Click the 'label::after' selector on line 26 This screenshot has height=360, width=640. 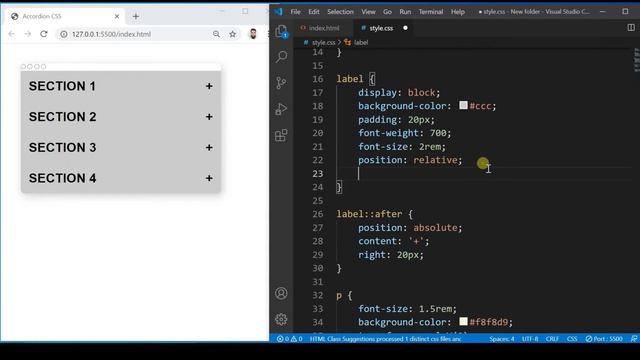369,214
